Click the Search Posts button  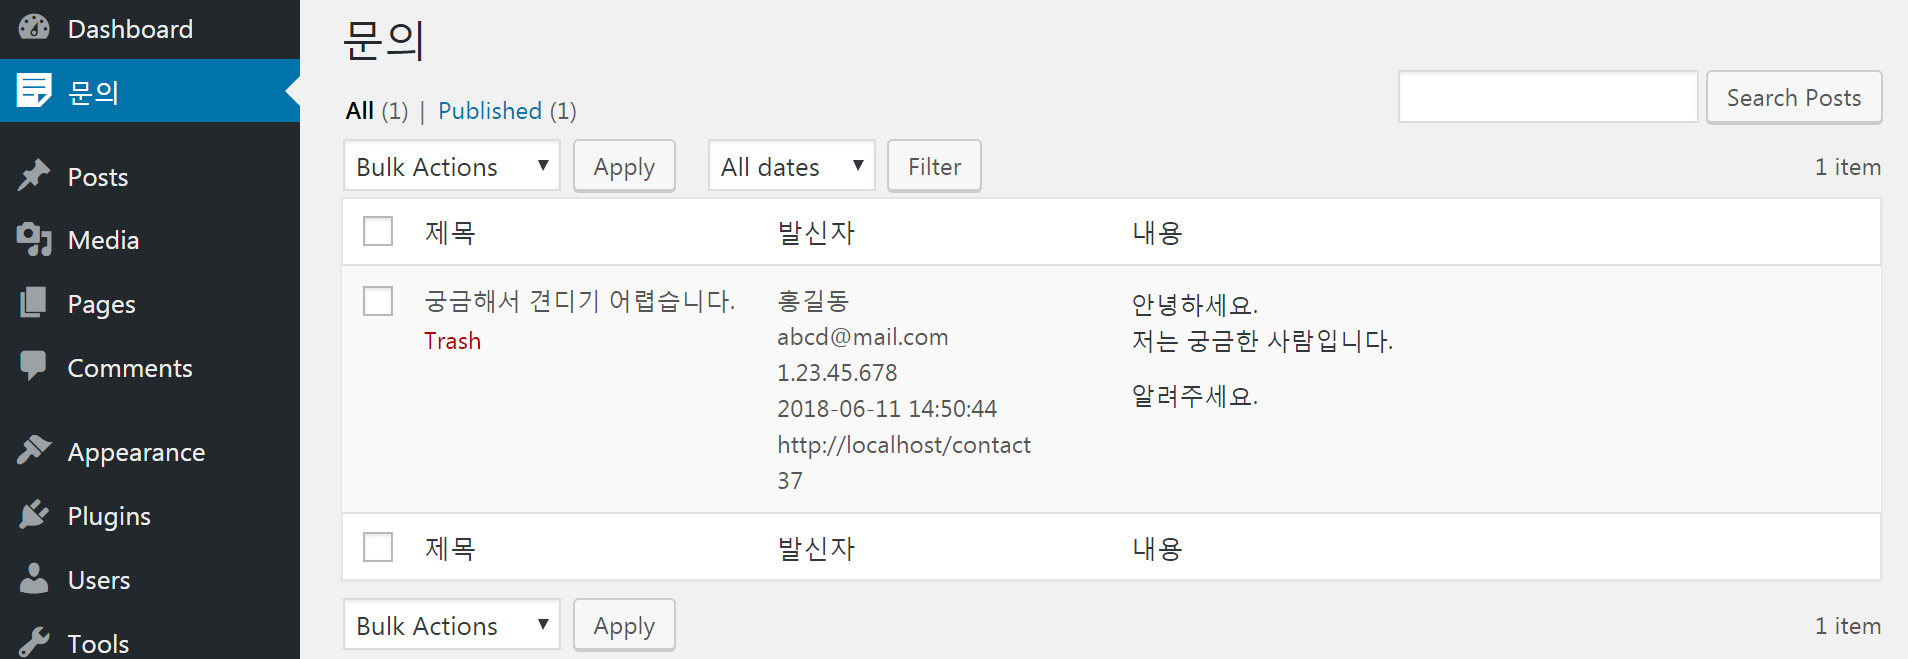click(x=1794, y=97)
